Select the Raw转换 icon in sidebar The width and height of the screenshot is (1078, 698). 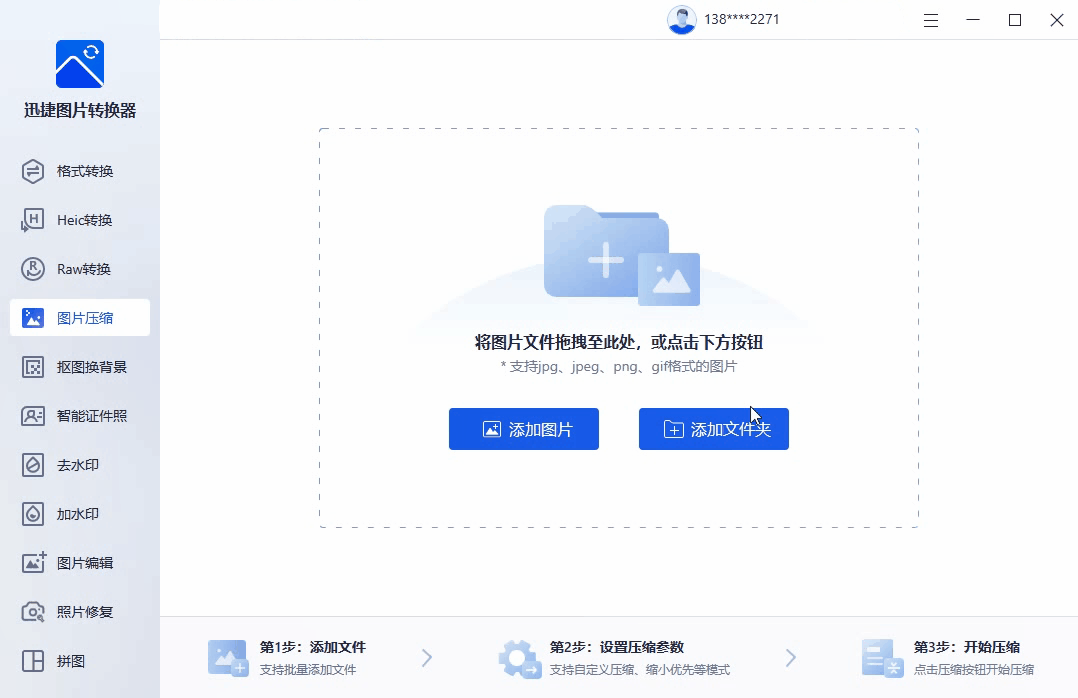tap(33, 269)
